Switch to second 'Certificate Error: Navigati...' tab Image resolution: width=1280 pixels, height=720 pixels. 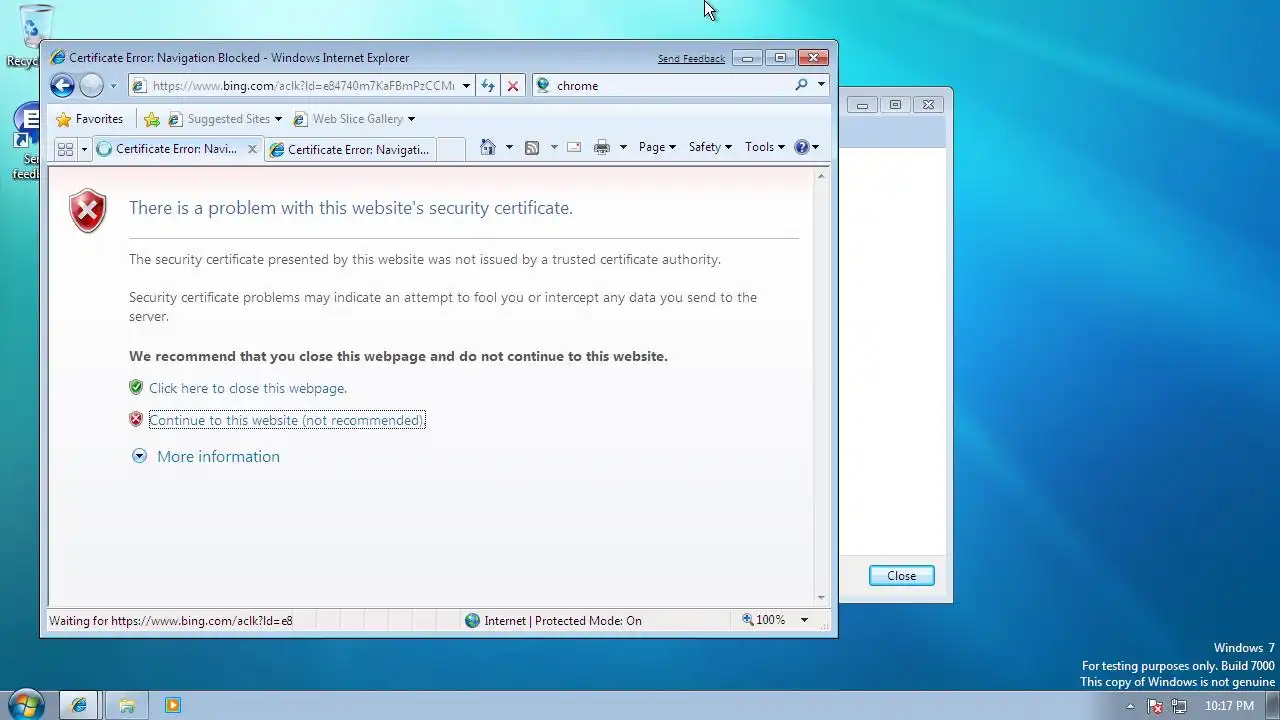(350, 150)
